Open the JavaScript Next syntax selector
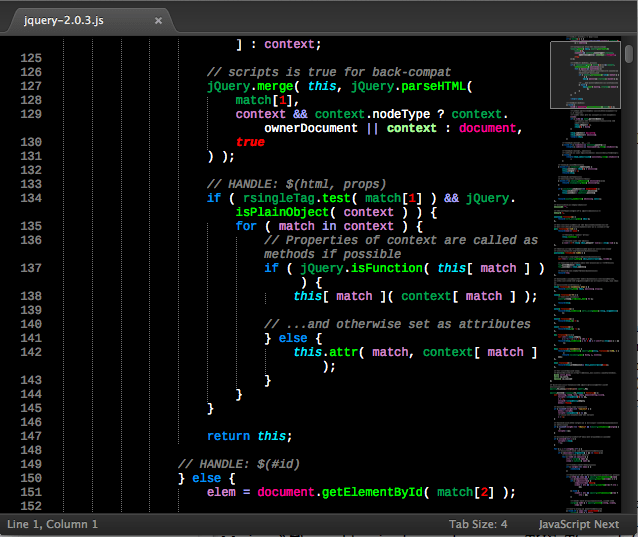Viewport: 638px width, 537px height. [579, 524]
